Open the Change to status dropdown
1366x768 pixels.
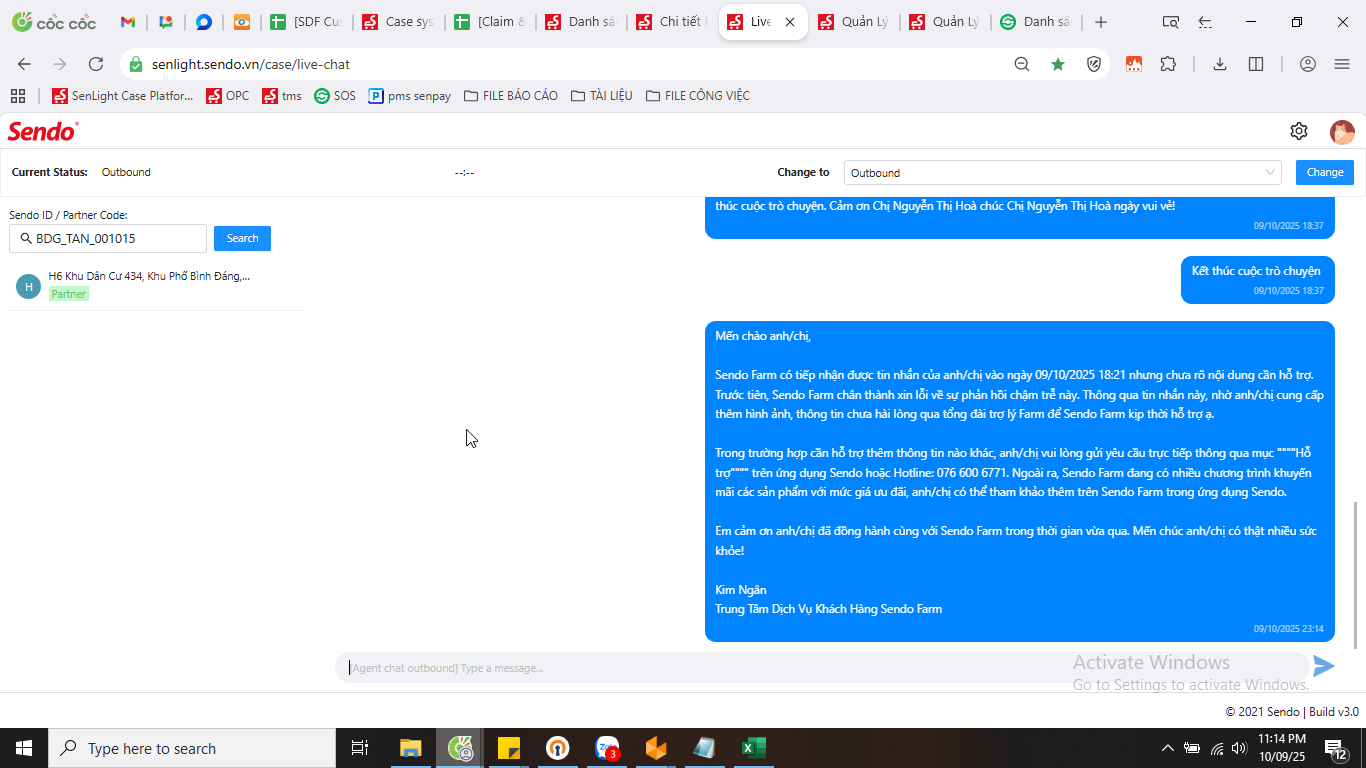(1063, 173)
